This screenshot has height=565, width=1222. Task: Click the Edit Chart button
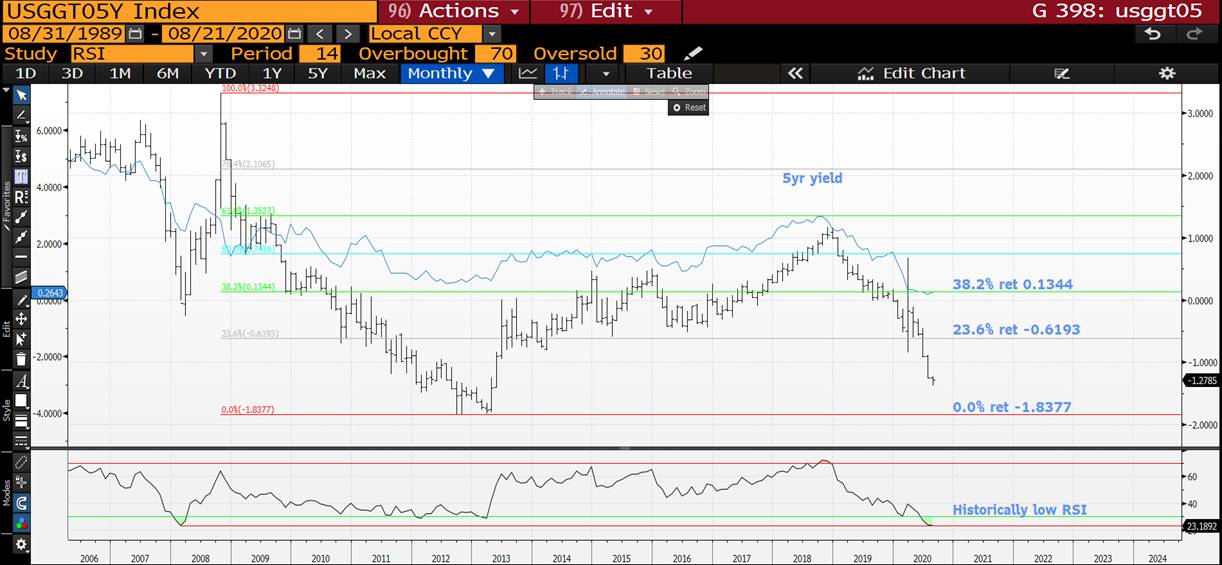(x=911, y=73)
